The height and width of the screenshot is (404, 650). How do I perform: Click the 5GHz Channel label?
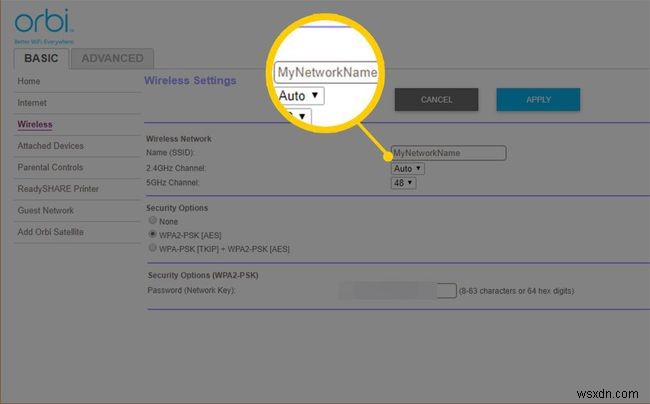click(x=172, y=183)
